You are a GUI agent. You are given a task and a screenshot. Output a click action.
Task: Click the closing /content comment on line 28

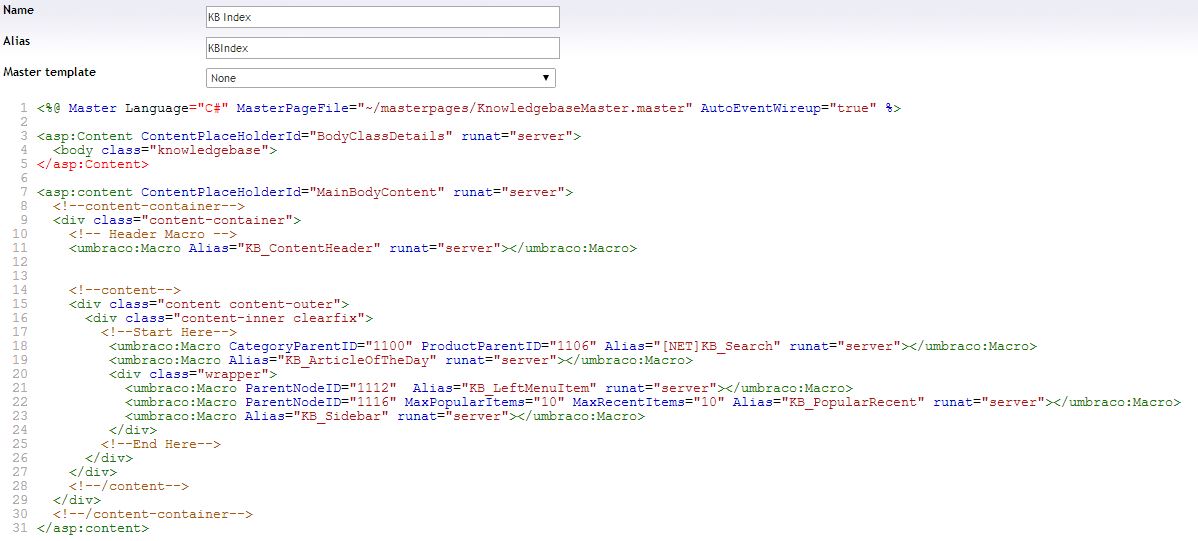tap(128, 486)
